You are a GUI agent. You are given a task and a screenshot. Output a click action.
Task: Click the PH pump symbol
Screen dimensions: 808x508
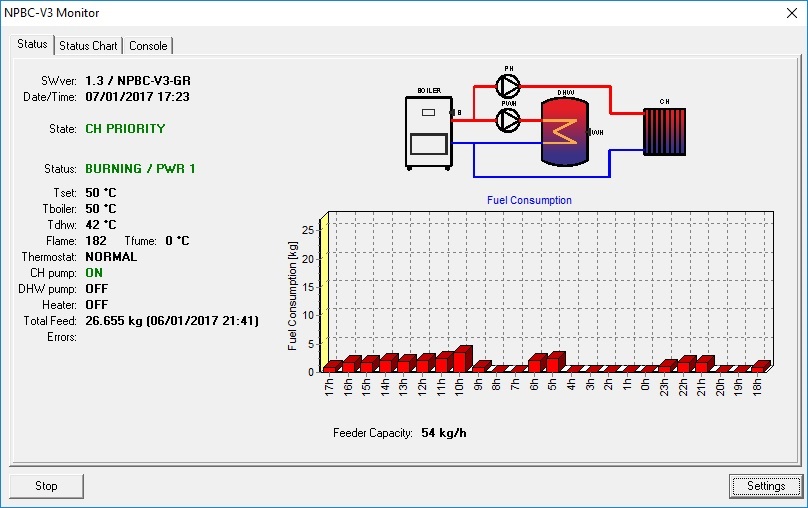[x=509, y=82]
